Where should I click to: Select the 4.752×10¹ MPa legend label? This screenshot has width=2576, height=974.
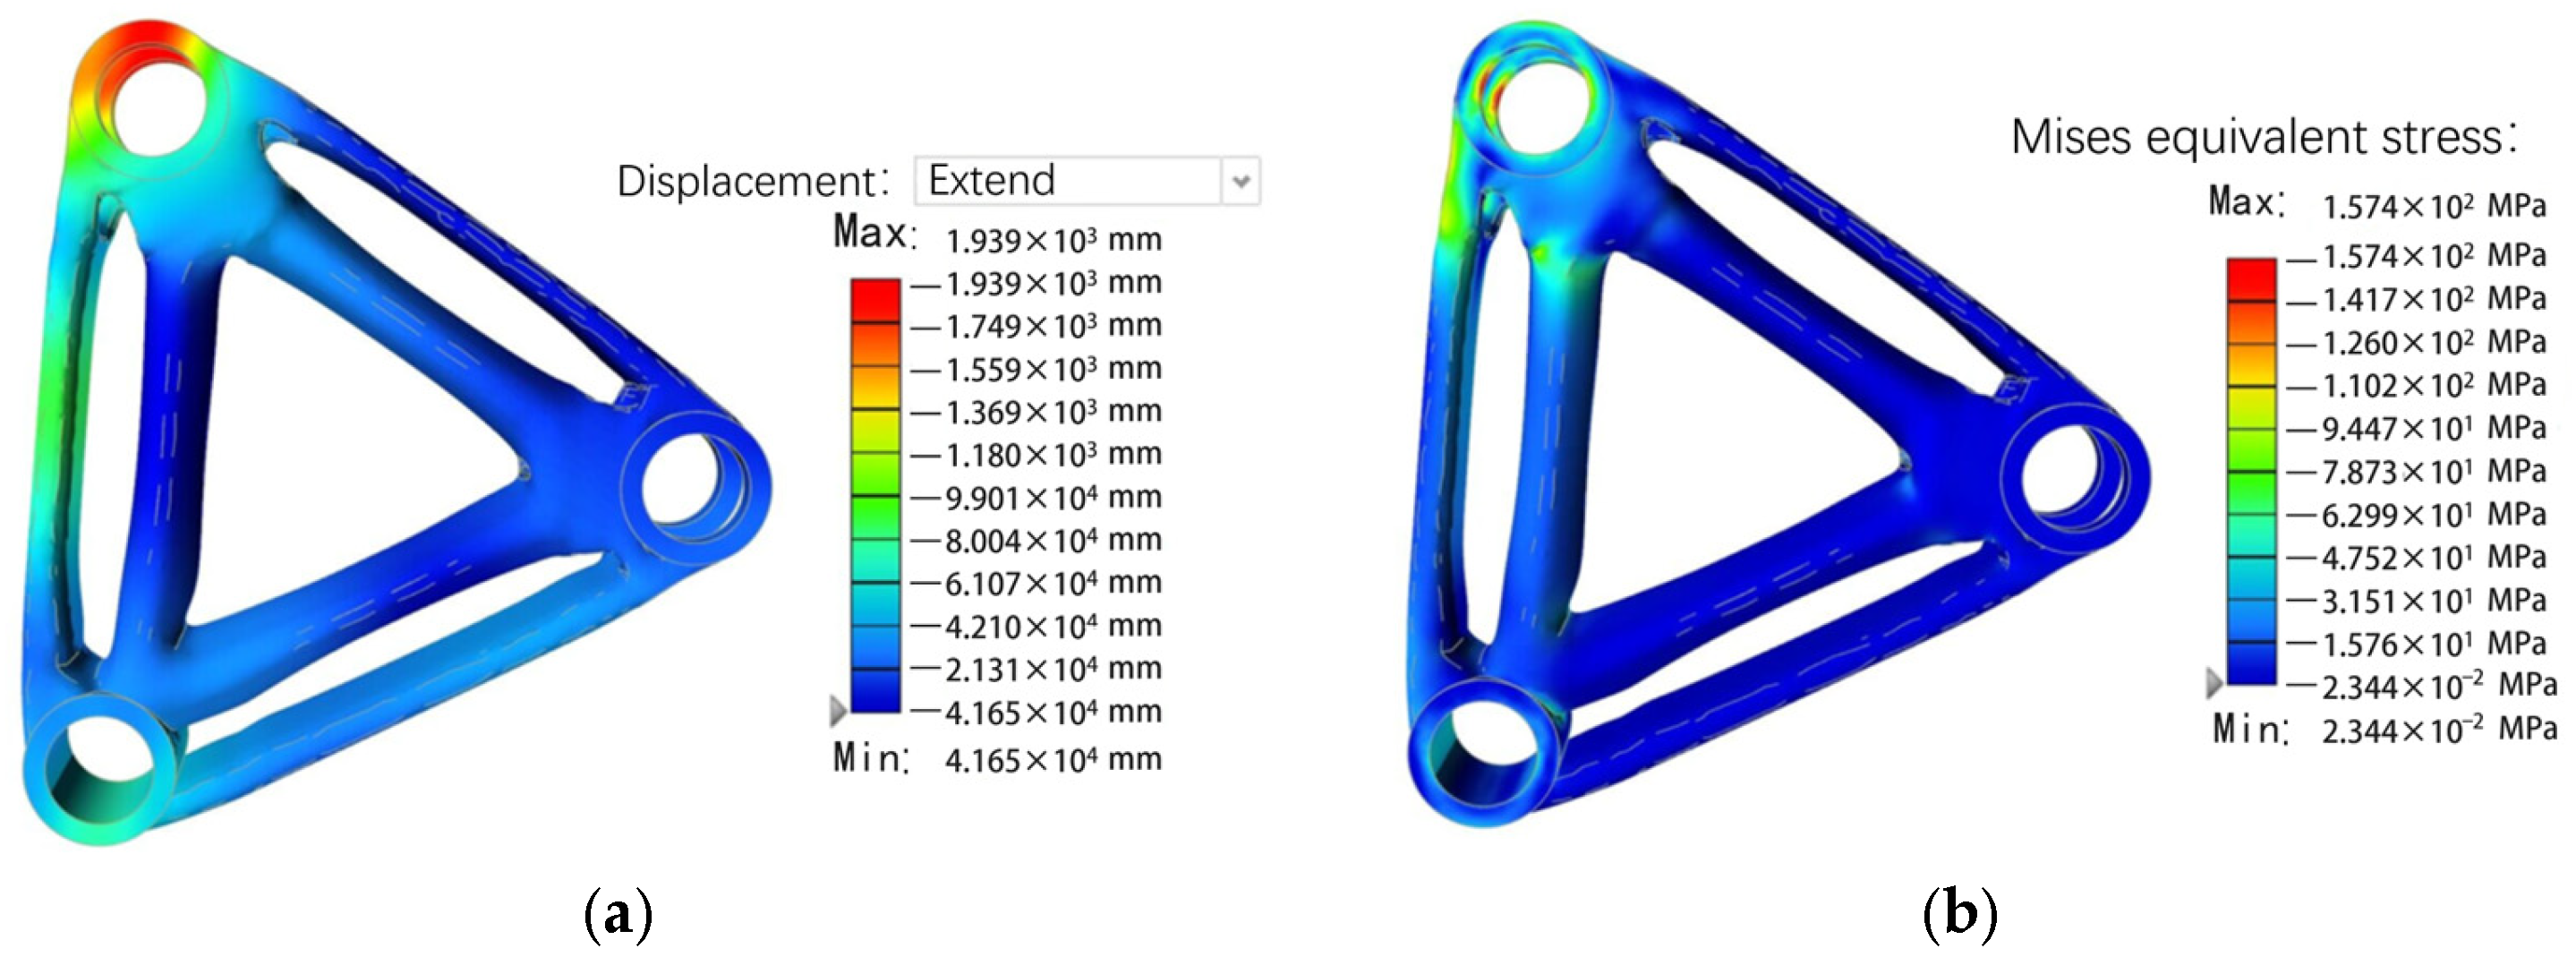pos(2433,557)
